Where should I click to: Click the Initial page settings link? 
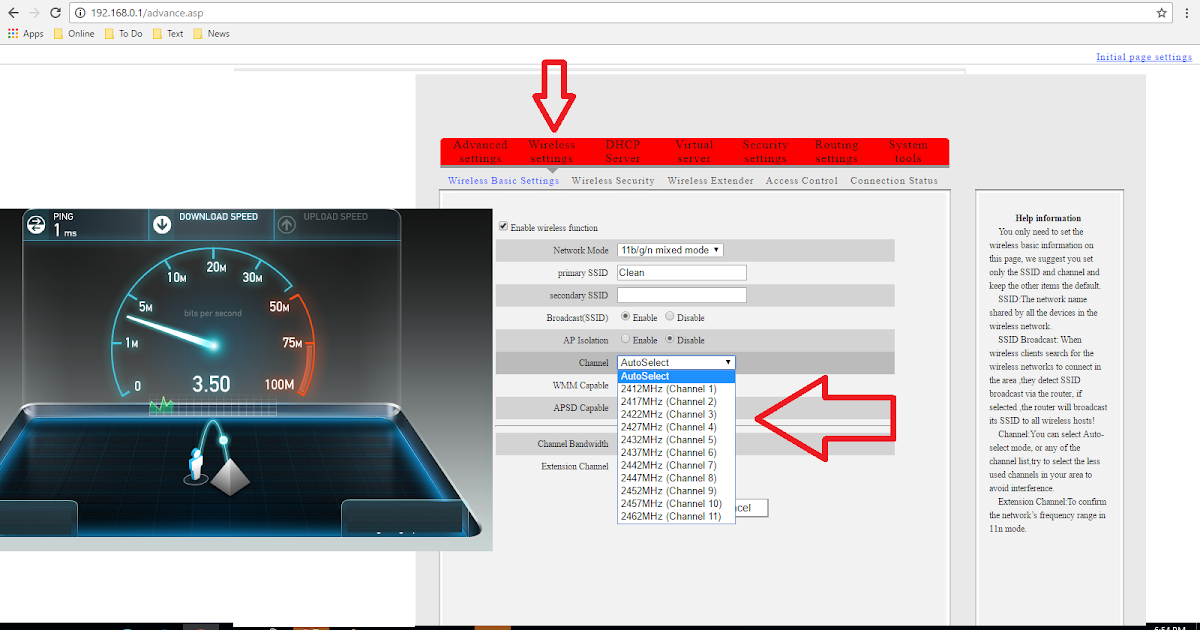pyautogui.click(x=1143, y=57)
